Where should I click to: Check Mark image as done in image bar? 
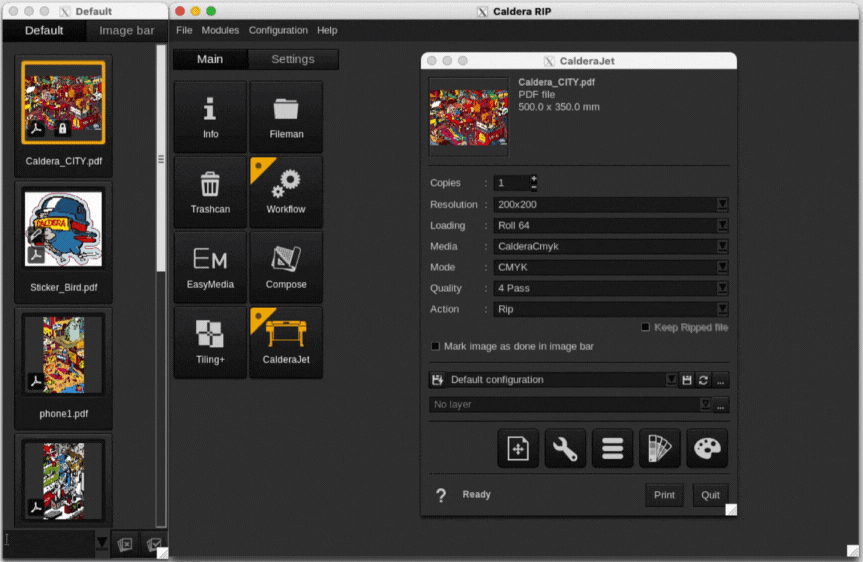(x=435, y=346)
